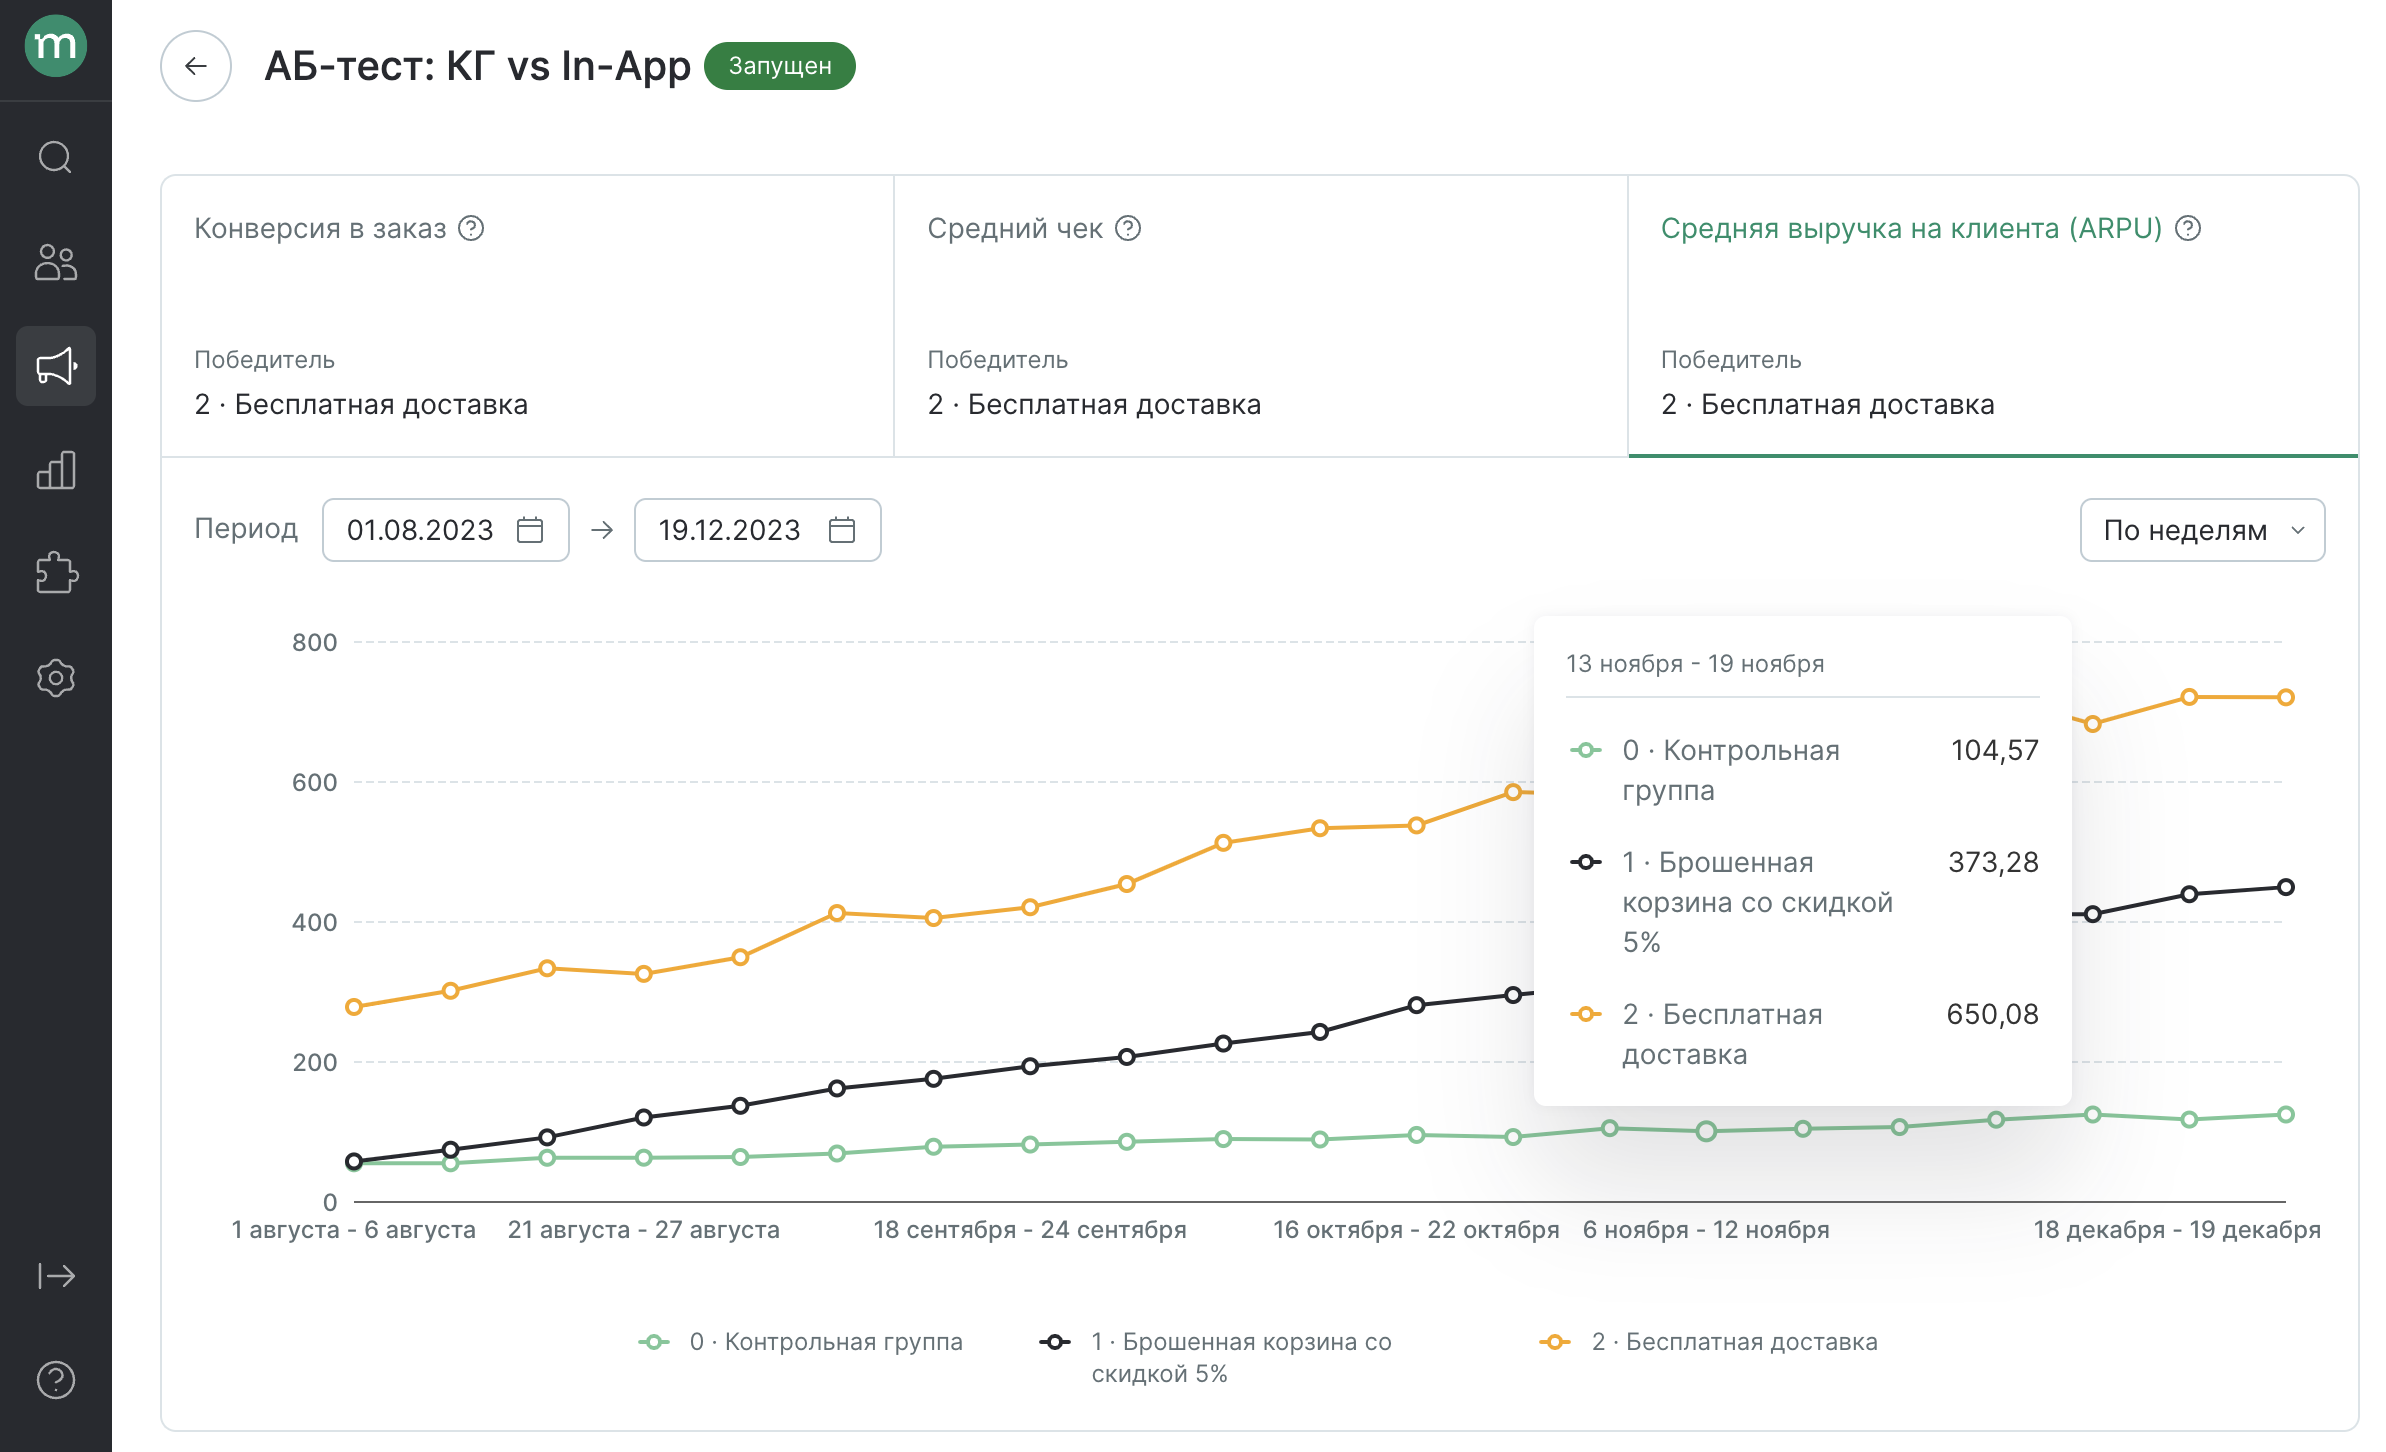Open settings gear icon in sidebar
The height and width of the screenshot is (1452, 2386).
pos(56,678)
